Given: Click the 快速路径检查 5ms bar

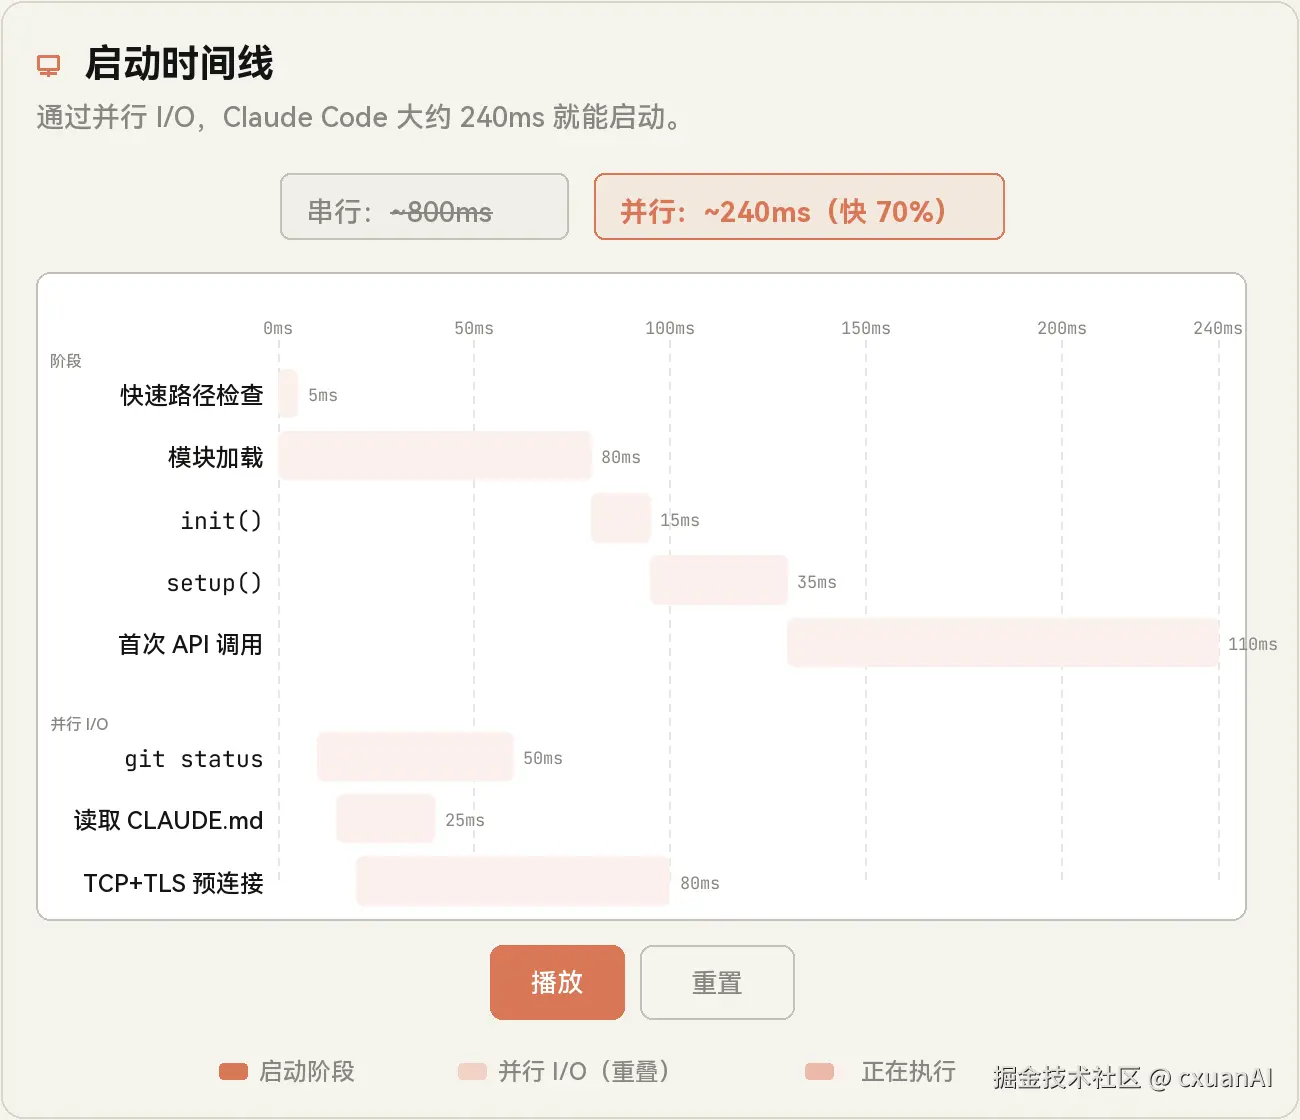Looking at the screenshot, I should [288, 393].
